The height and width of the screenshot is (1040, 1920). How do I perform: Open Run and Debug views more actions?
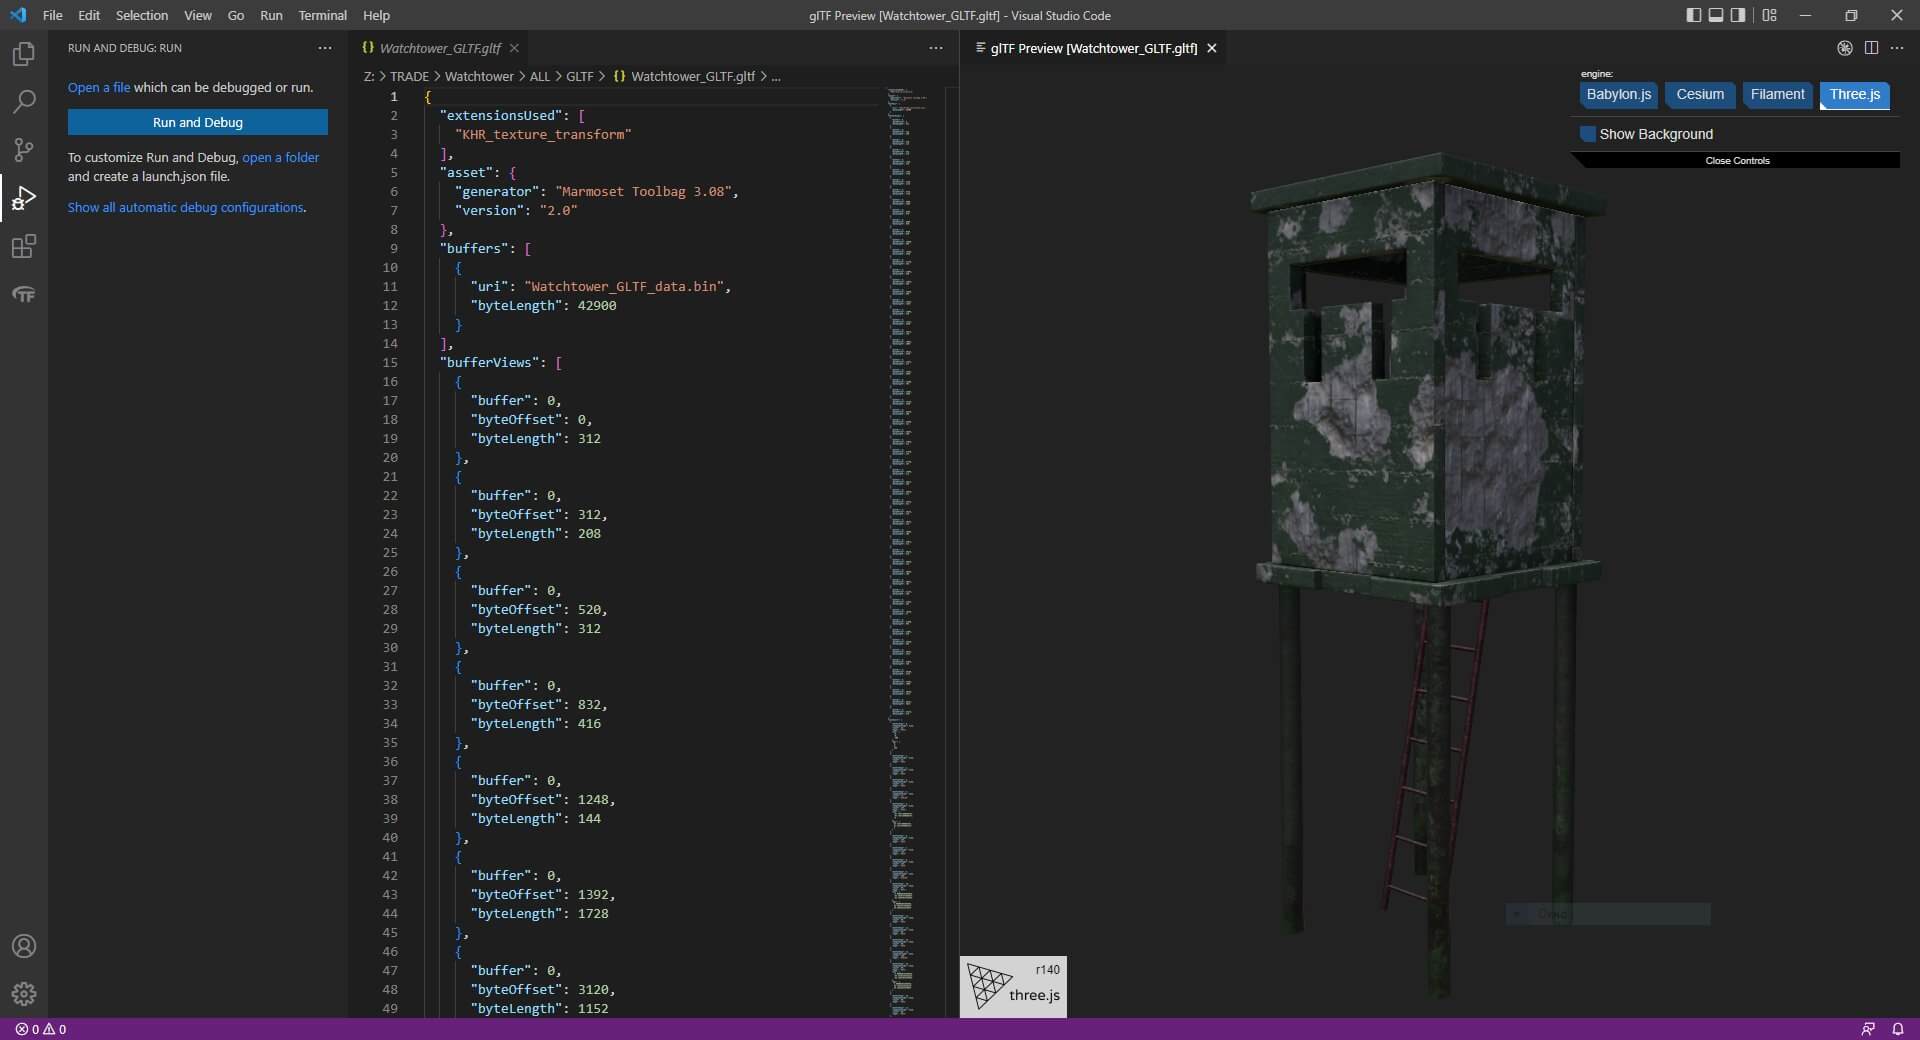click(324, 48)
